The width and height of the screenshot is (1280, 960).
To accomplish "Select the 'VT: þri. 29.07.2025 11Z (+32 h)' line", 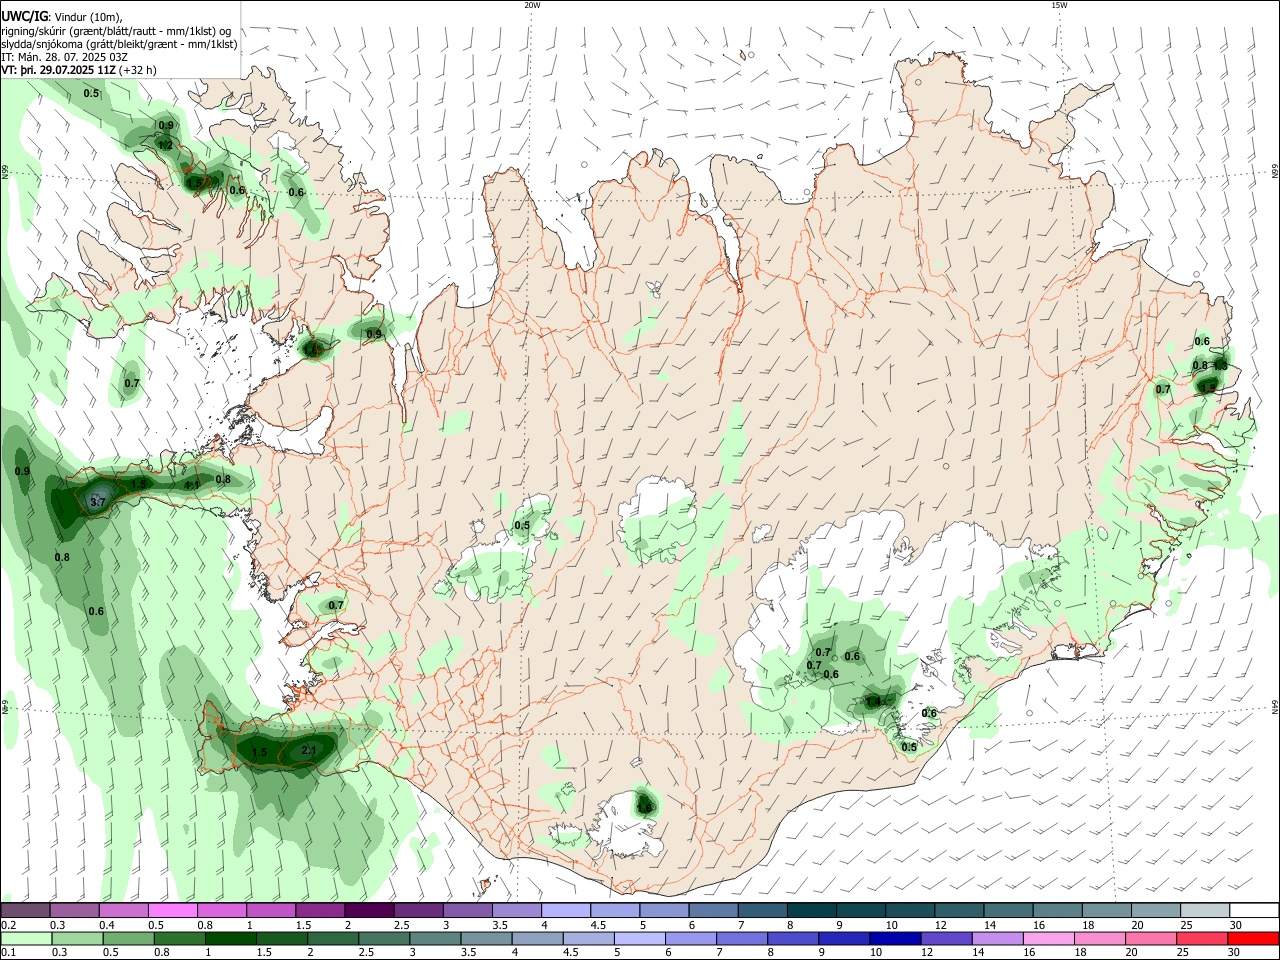I will tap(79, 70).
